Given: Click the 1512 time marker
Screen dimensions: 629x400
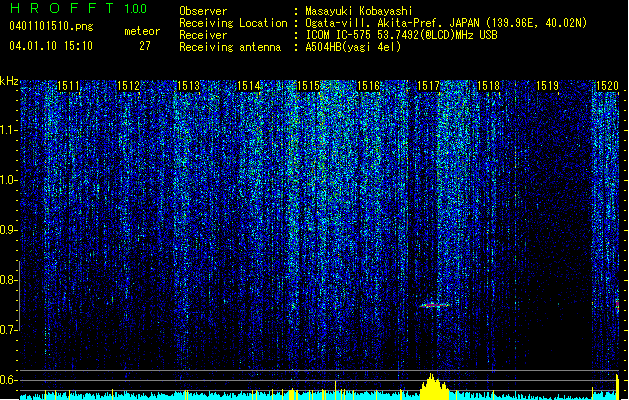Looking at the screenshot, I should [x=128, y=86].
